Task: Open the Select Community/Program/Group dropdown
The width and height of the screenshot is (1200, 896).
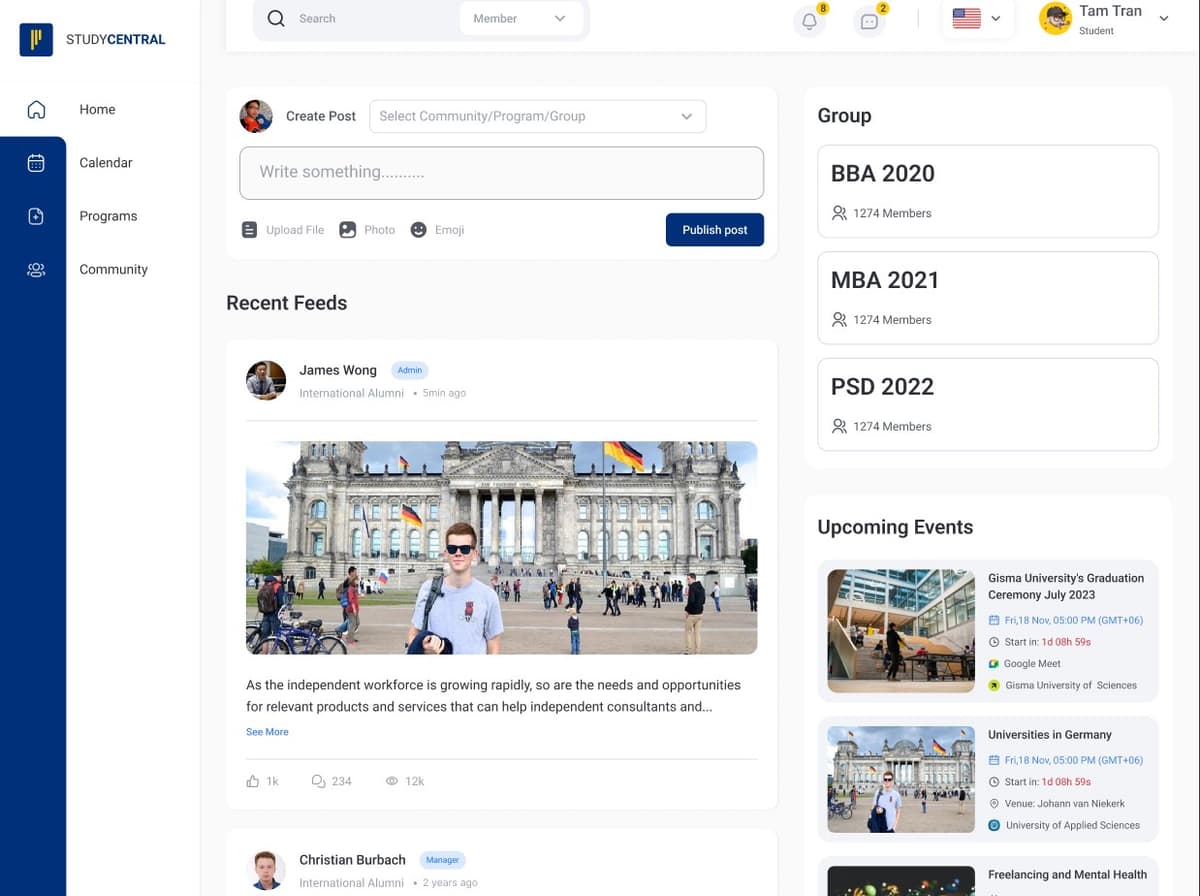Action: (x=537, y=116)
